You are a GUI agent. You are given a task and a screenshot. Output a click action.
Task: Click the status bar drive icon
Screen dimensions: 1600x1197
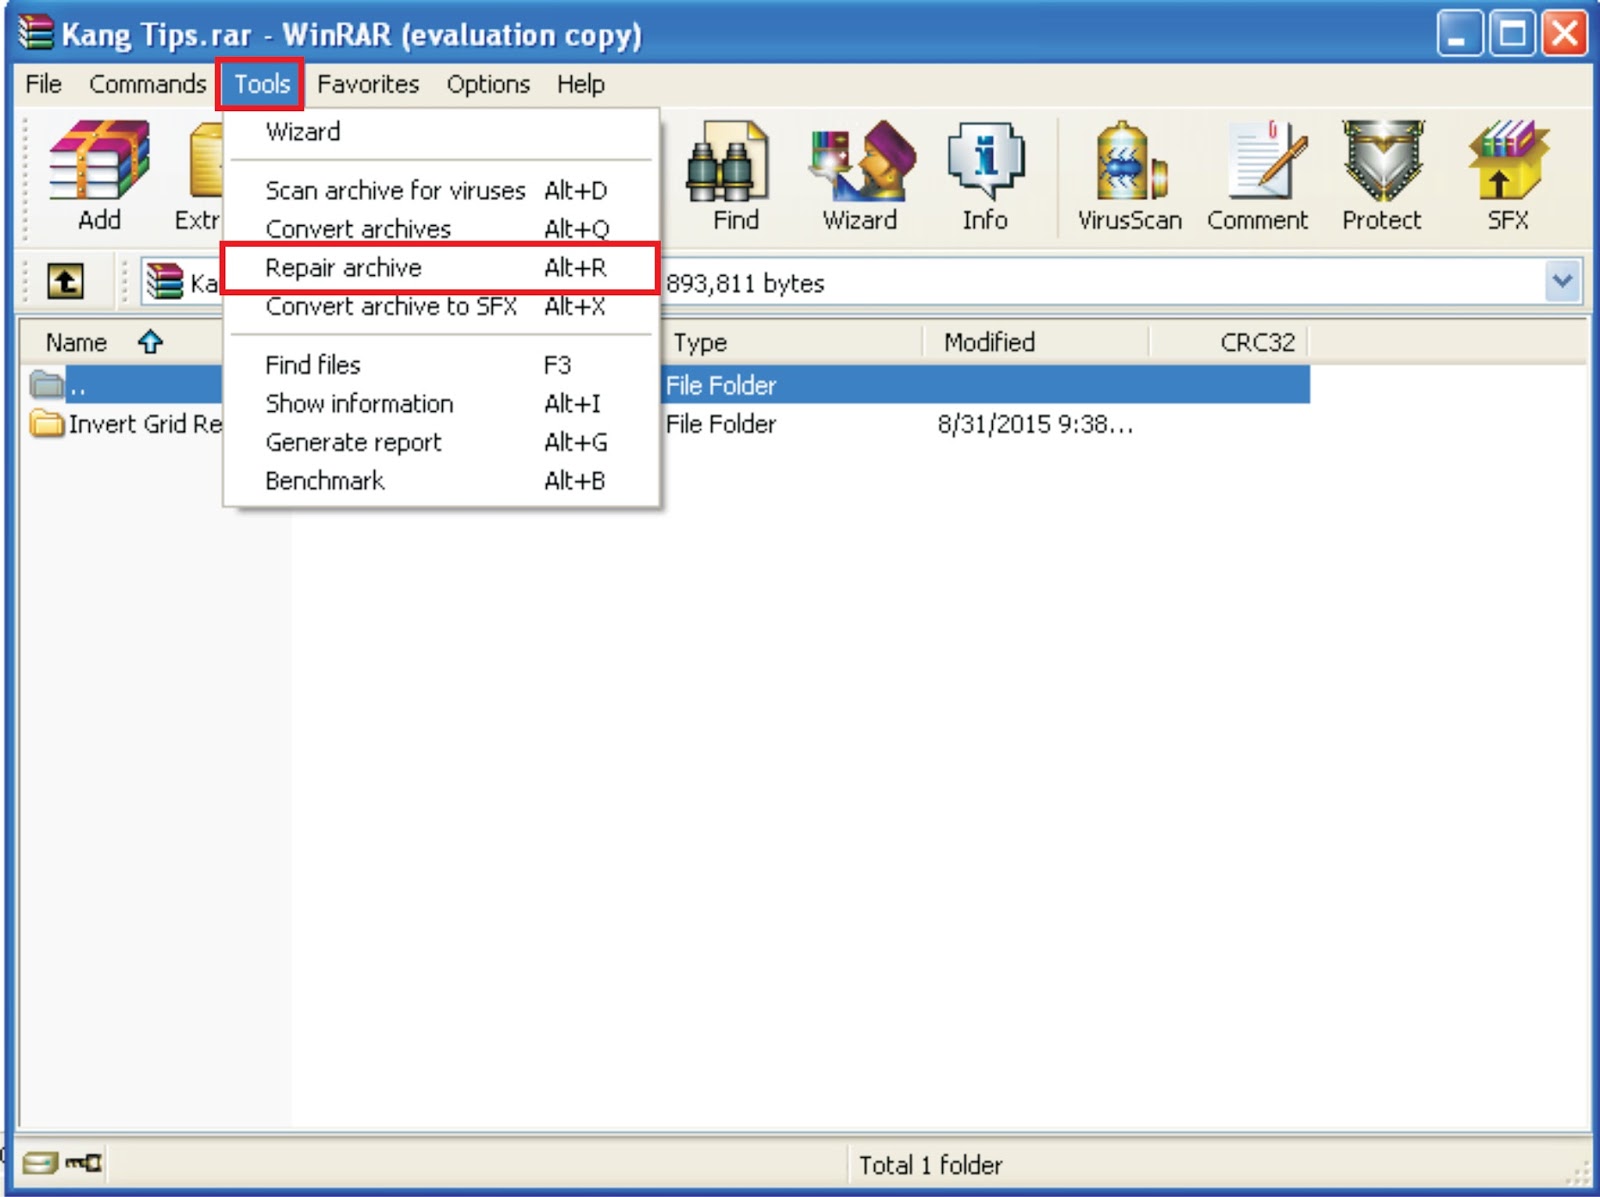tap(40, 1163)
